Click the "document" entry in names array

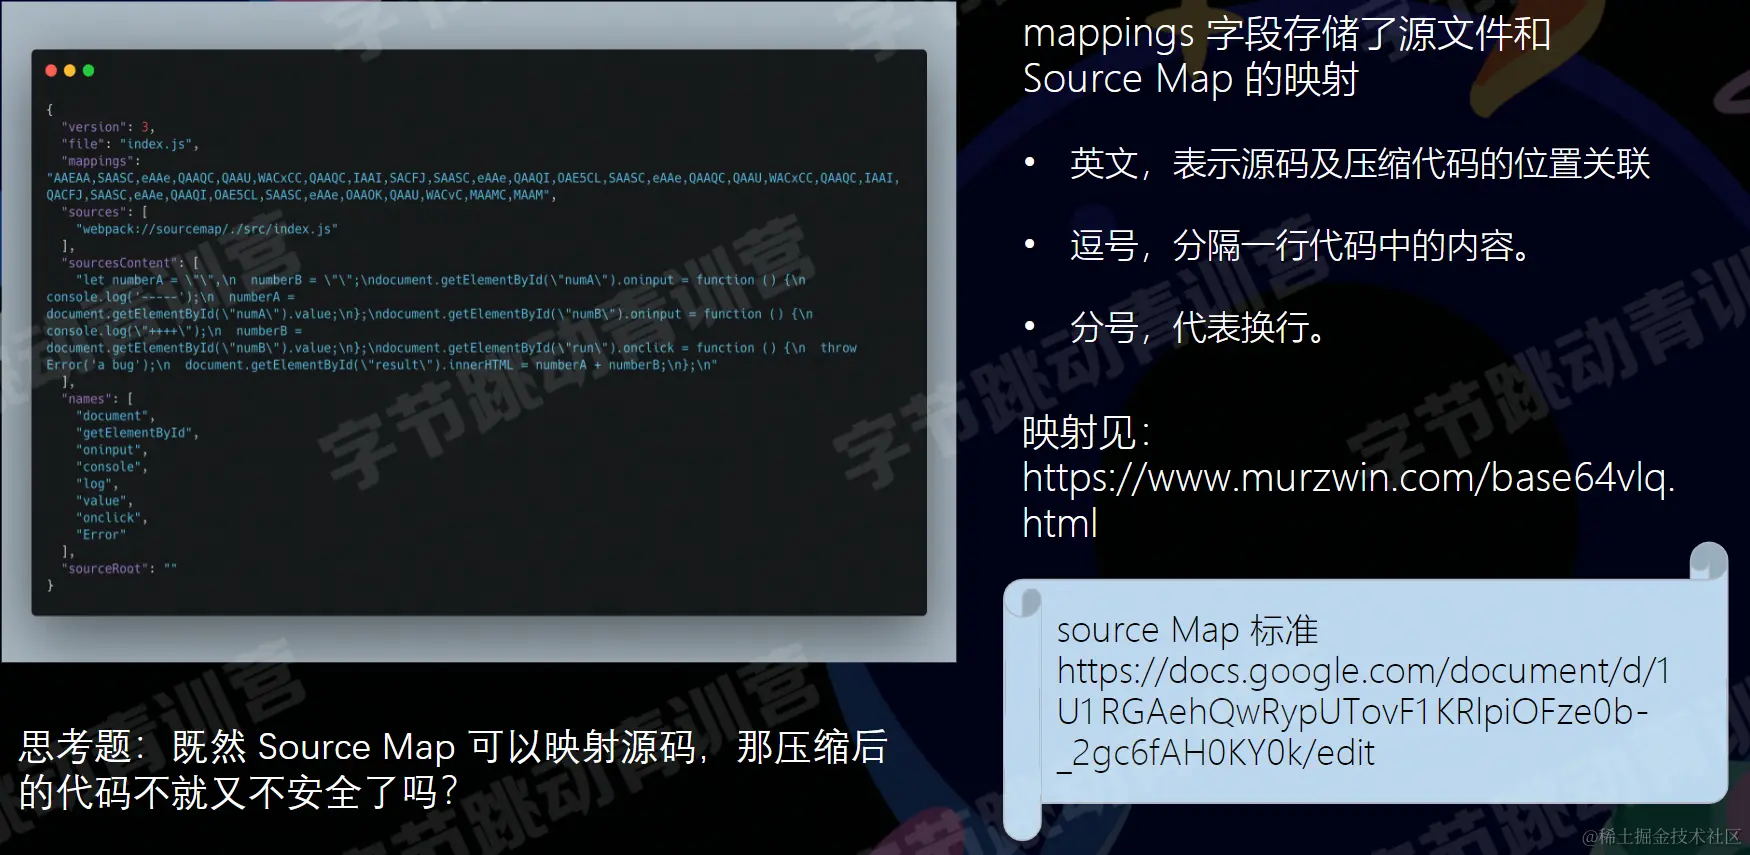[x=113, y=416]
